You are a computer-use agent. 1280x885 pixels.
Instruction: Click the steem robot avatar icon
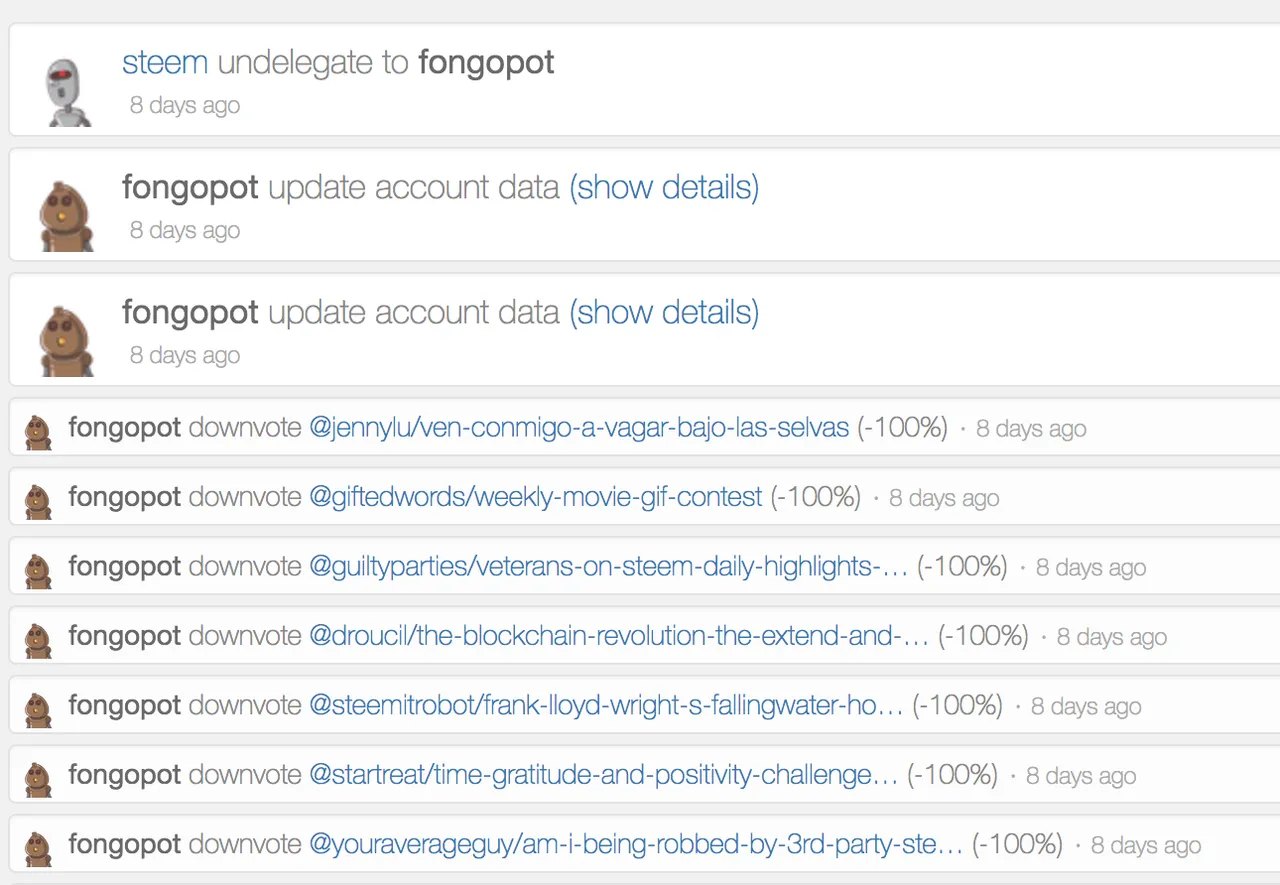(x=67, y=91)
